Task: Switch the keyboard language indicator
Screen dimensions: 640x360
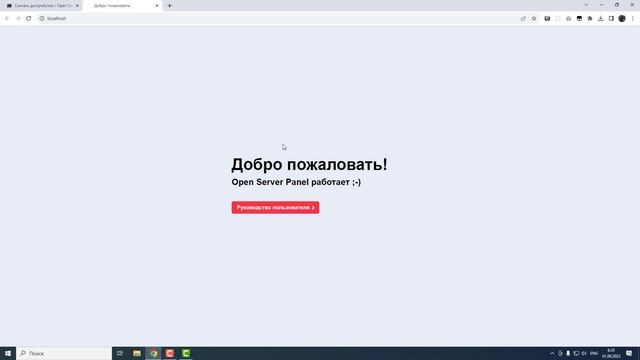Action: (594, 353)
